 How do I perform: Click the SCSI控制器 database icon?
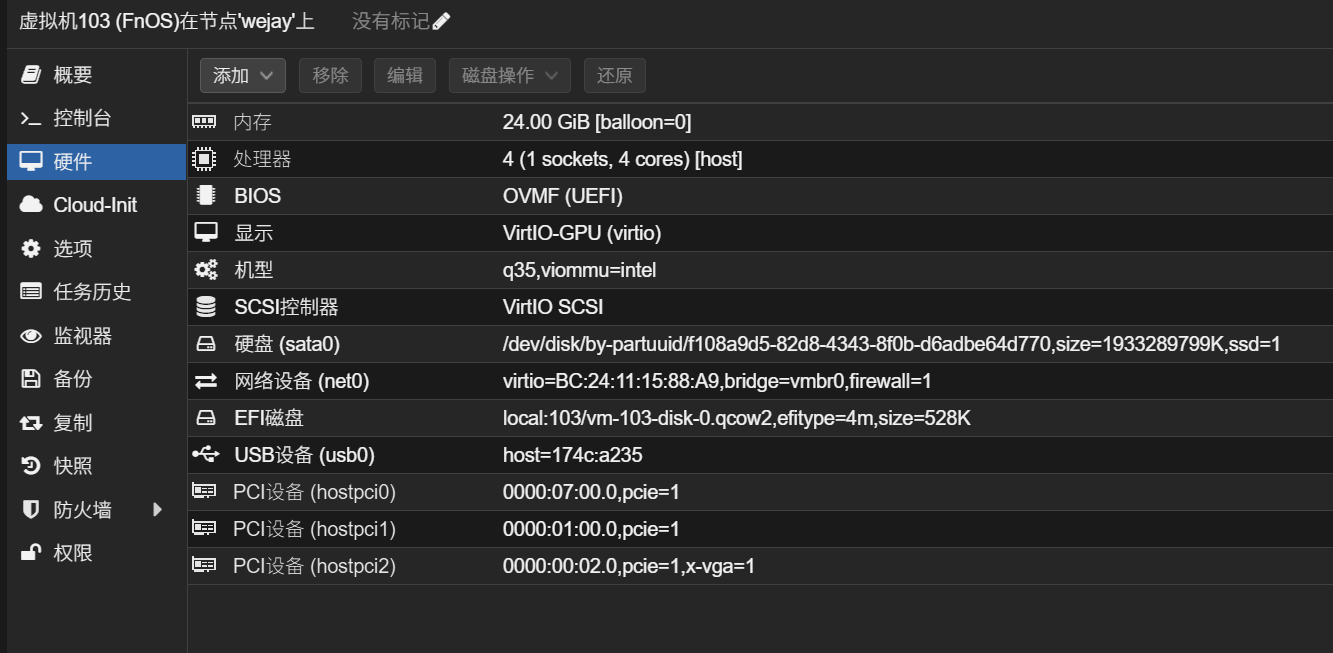[x=205, y=307]
